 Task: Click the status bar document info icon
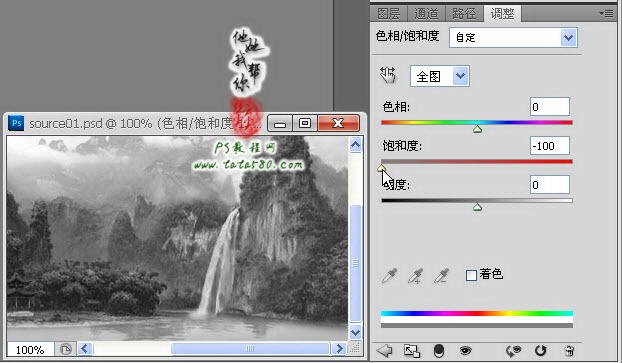65,350
